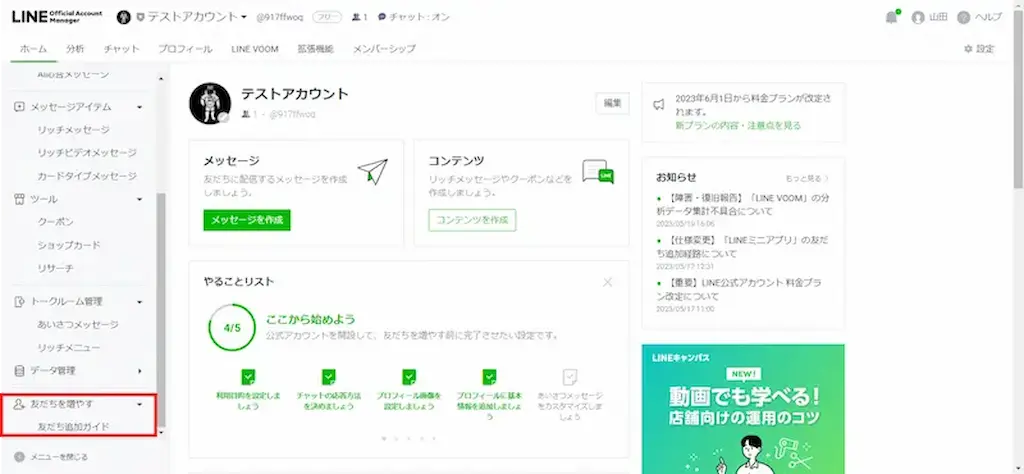
Task: Open the LINE VOOM tab
Action: 255,49
